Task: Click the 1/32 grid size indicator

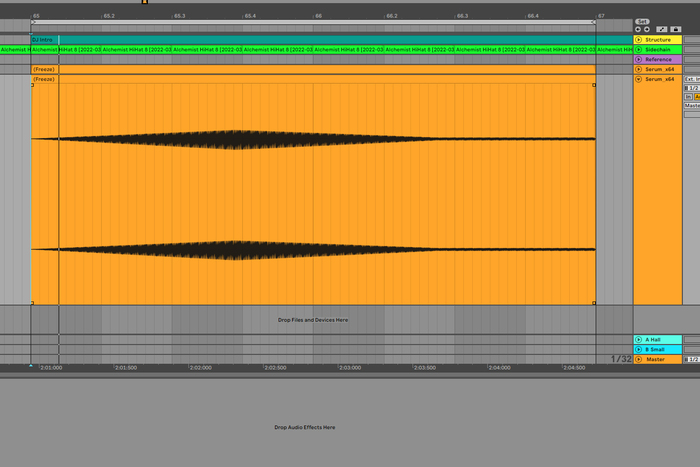Action: click(x=621, y=359)
